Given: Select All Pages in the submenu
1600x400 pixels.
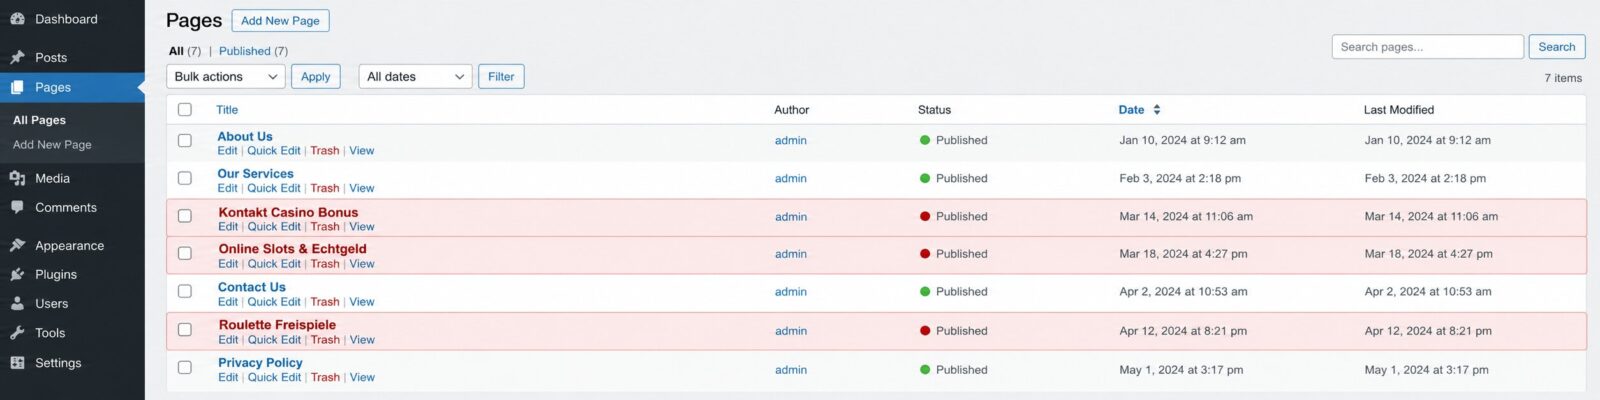Looking at the screenshot, I should coord(39,120).
